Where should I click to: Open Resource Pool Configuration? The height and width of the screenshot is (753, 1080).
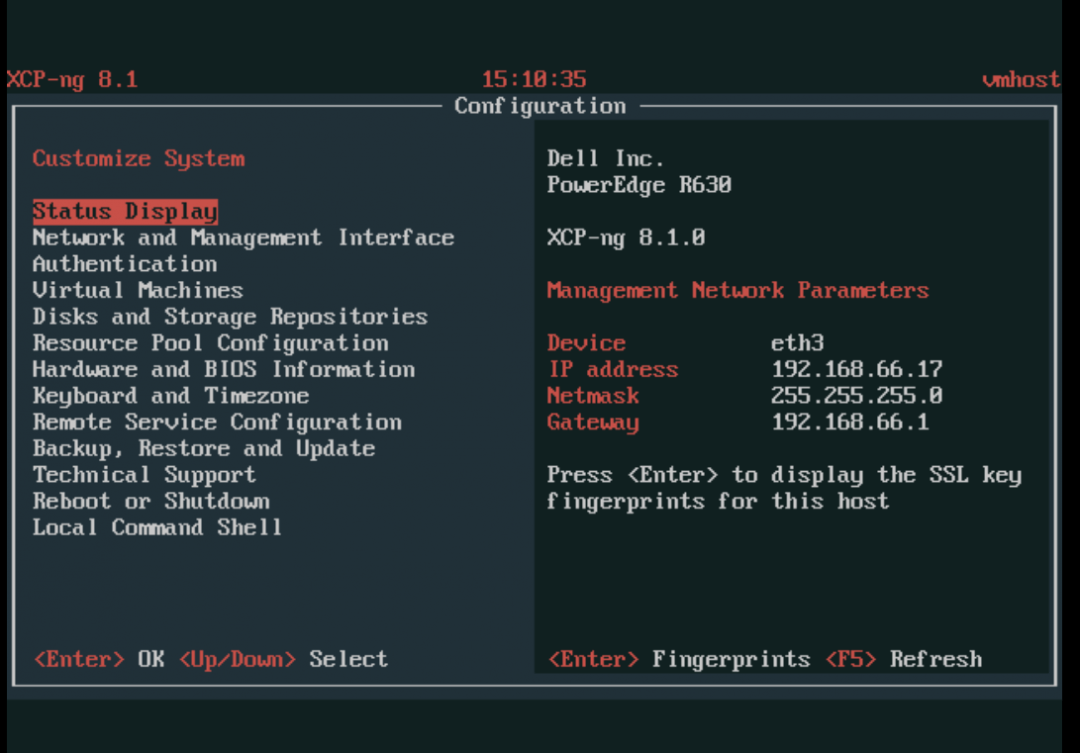click(210, 343)
